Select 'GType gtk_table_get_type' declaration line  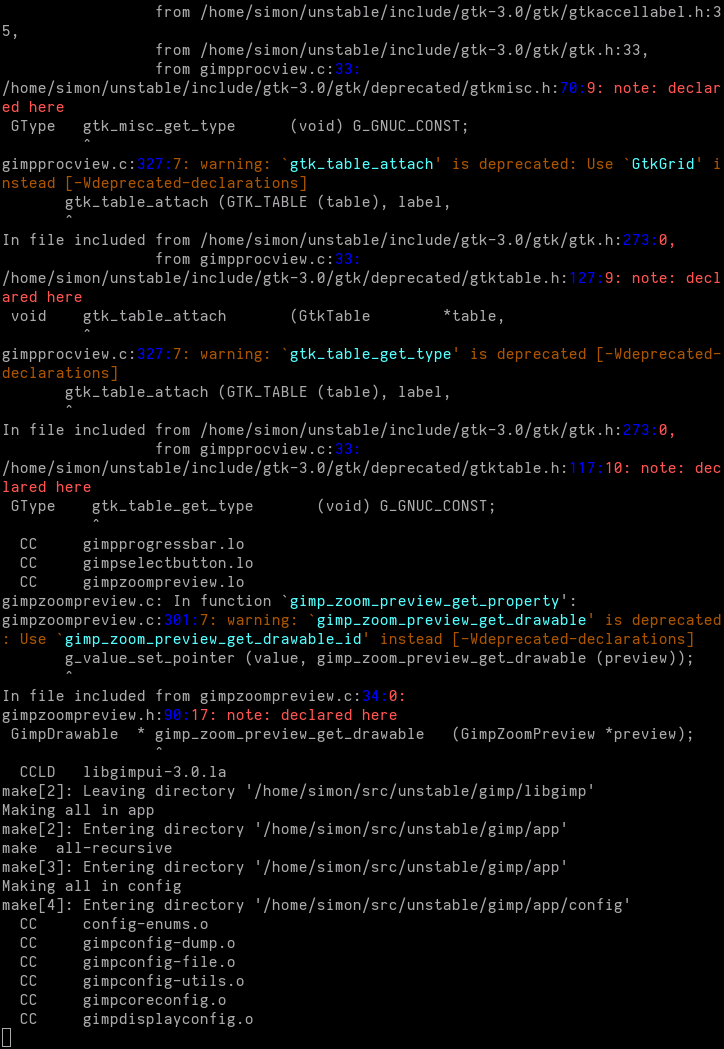[253, 506]
